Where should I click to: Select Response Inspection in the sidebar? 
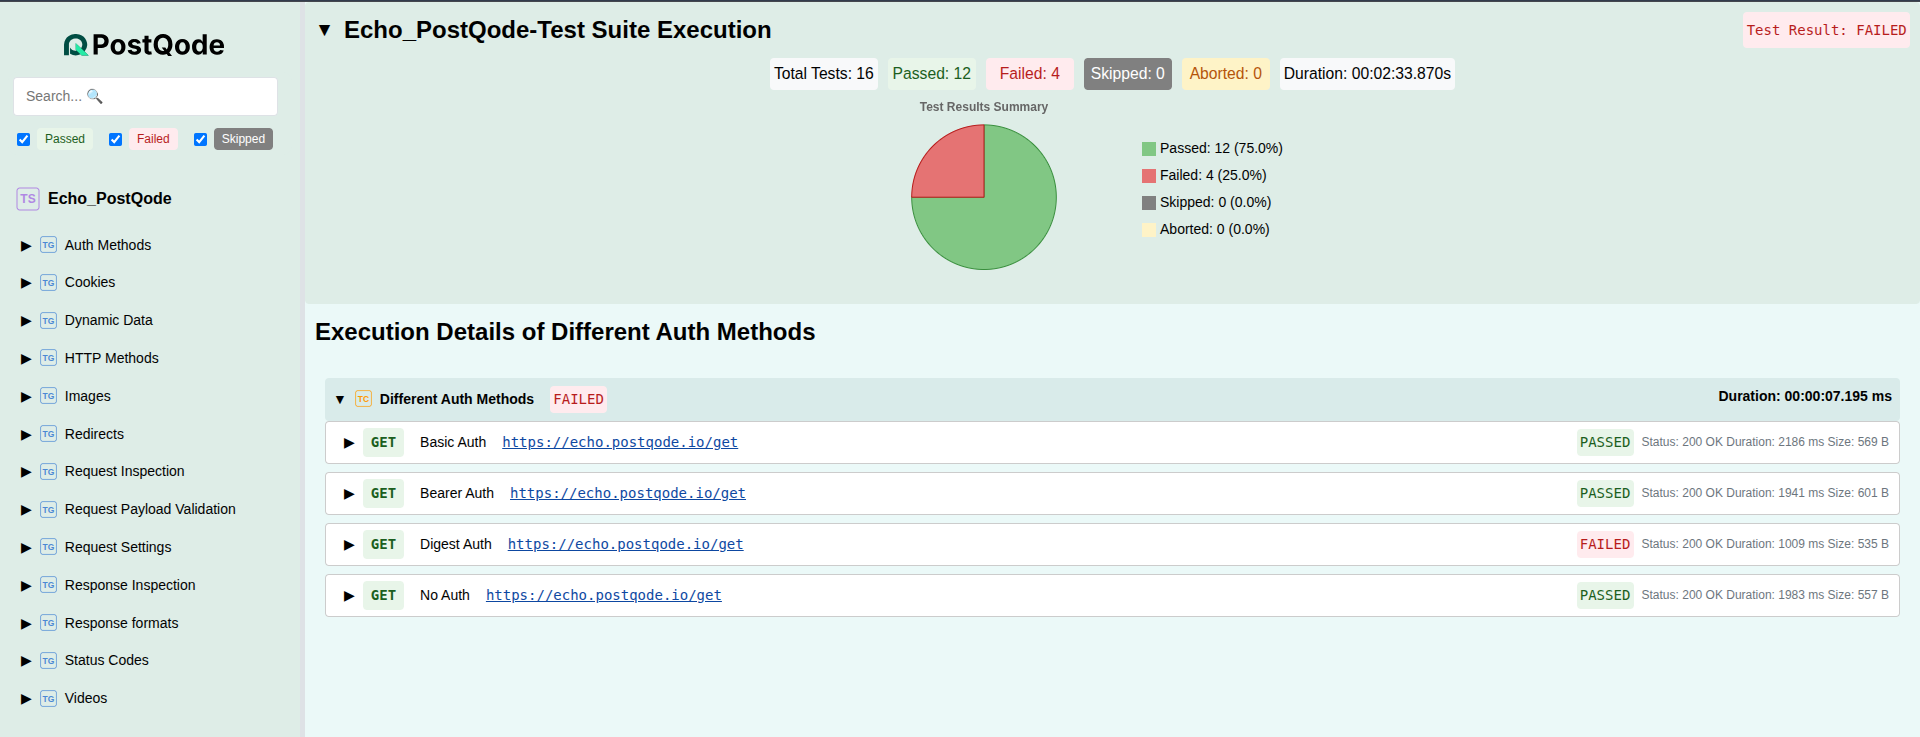130,585
